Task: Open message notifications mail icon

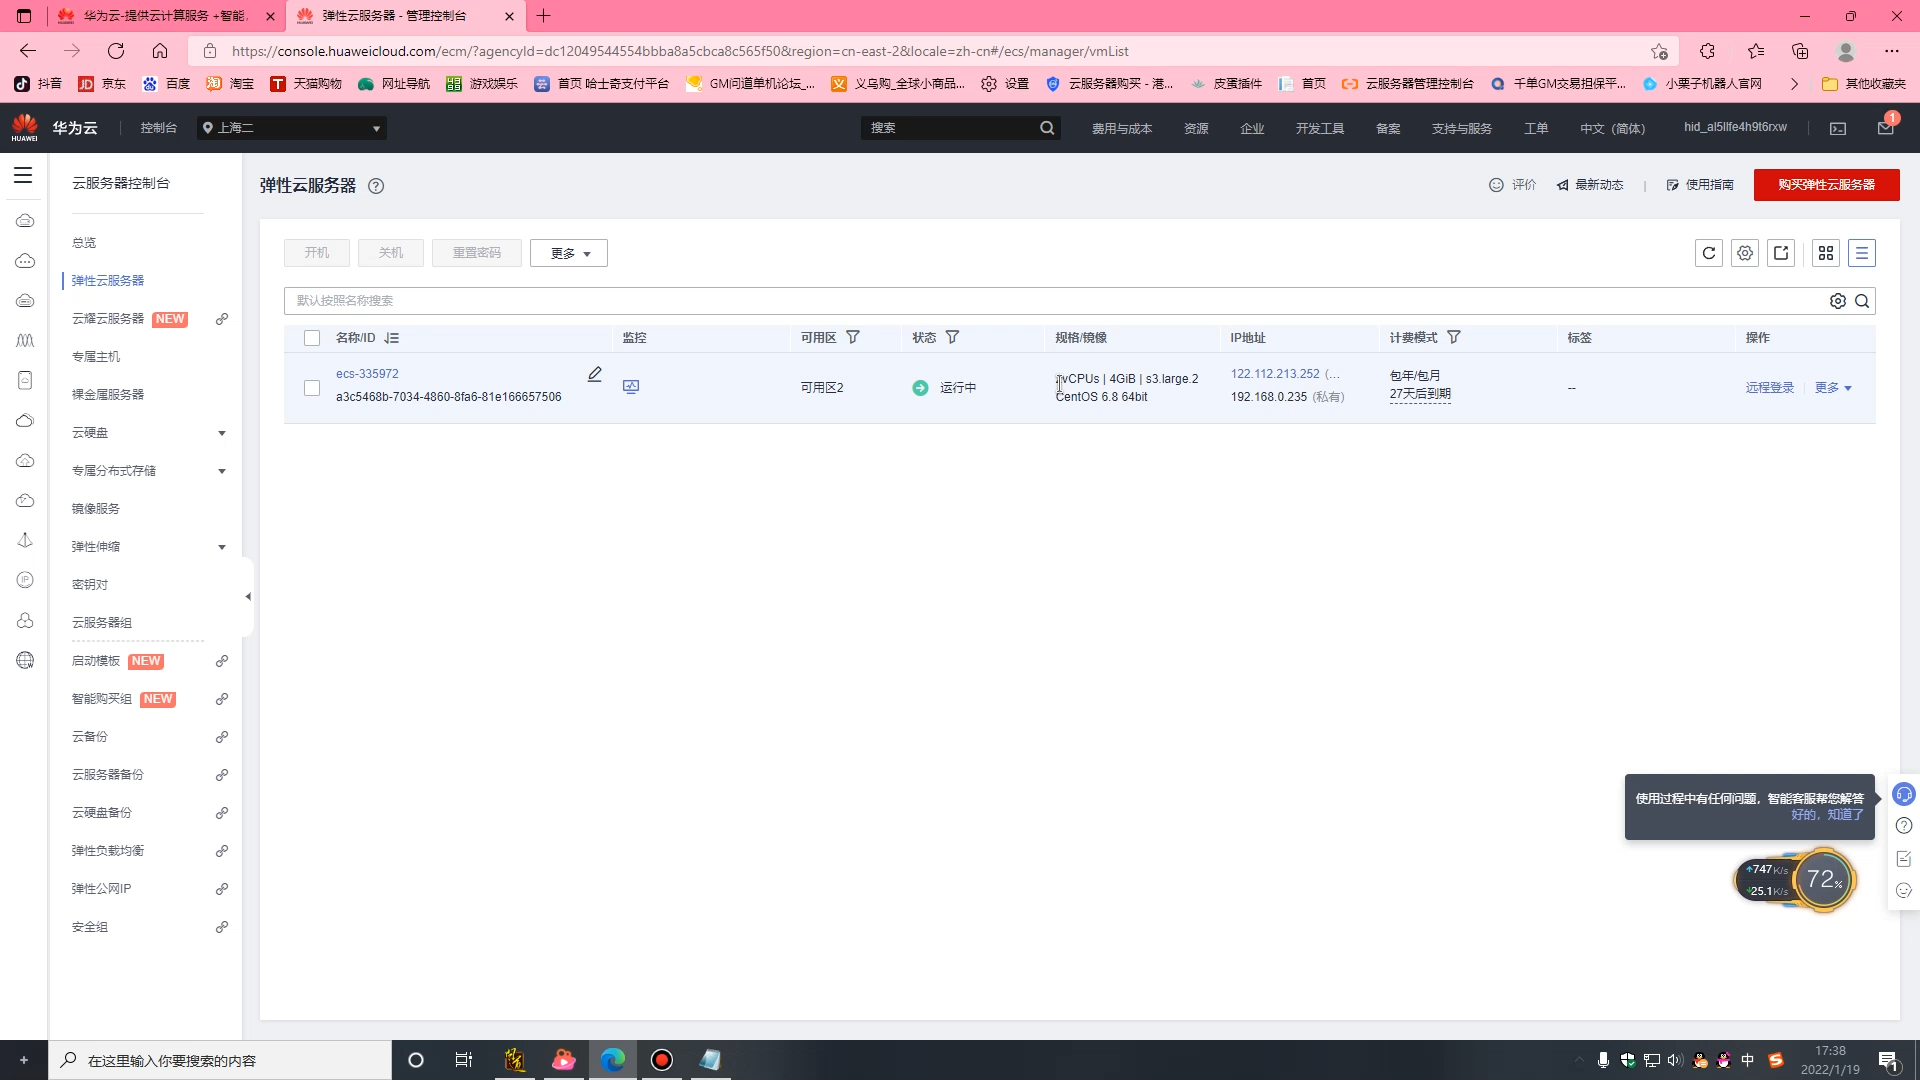Action: click(x=1886, y=127)
